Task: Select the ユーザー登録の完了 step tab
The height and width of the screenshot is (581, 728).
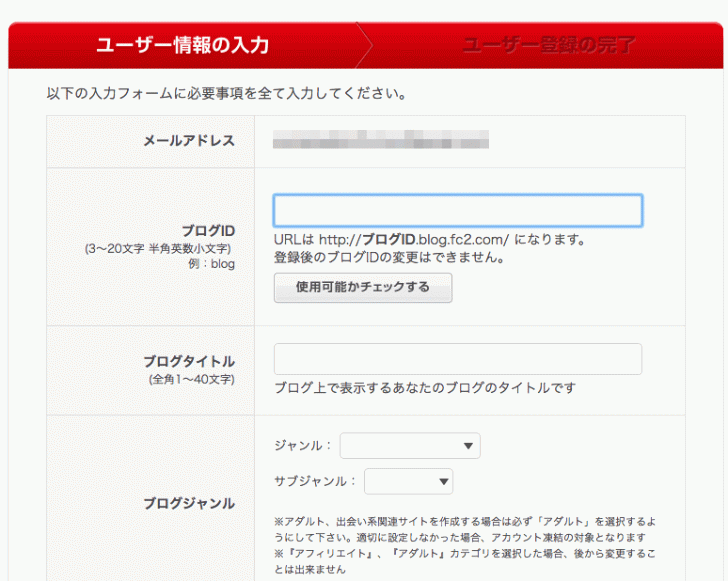Action: [x=548, y=45]
